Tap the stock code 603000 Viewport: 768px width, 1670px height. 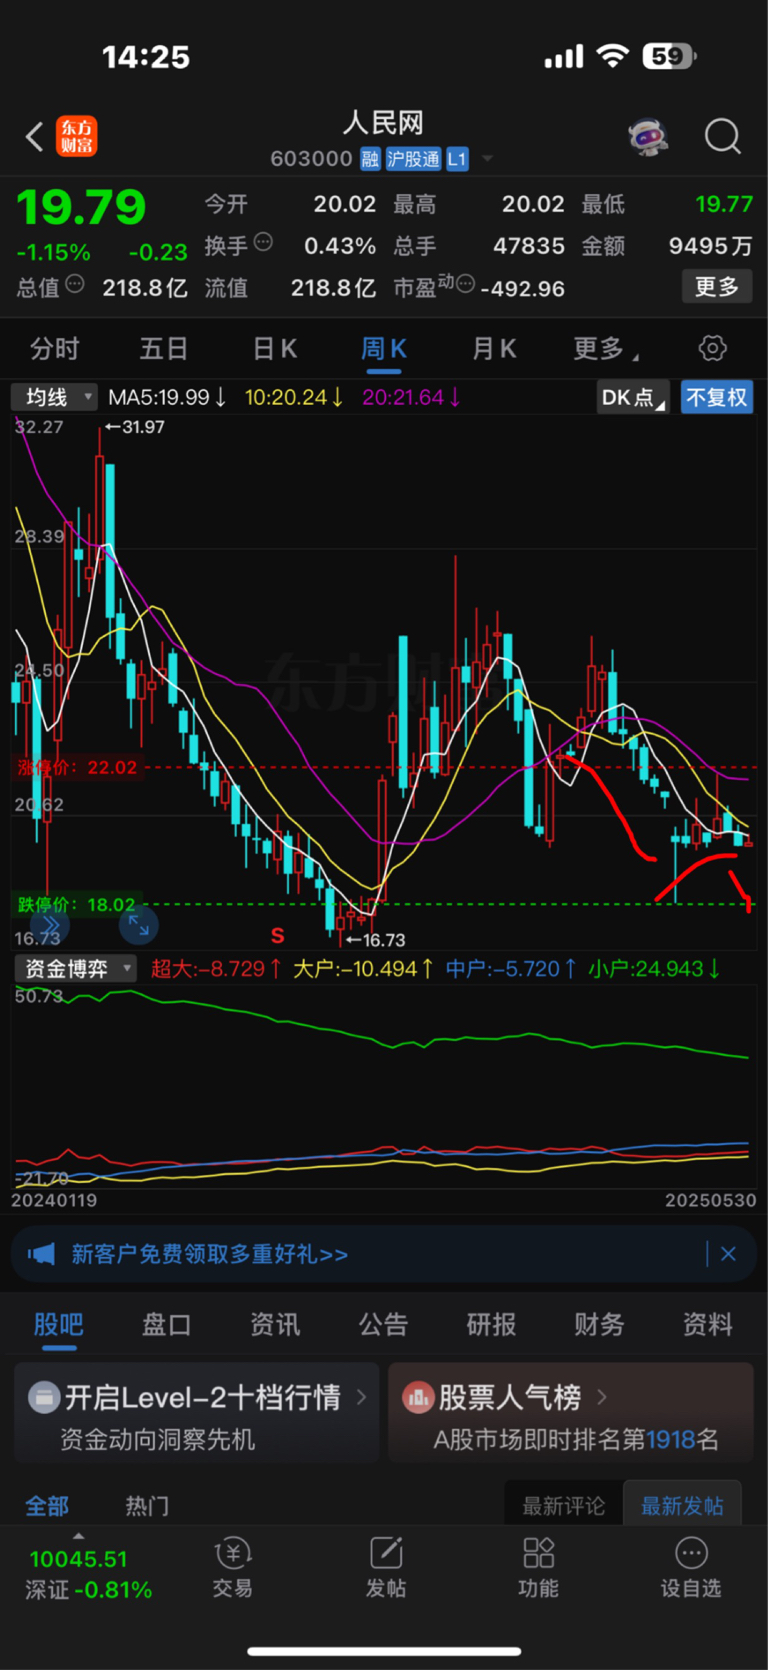pyautogui.click(x=311, y=159)
